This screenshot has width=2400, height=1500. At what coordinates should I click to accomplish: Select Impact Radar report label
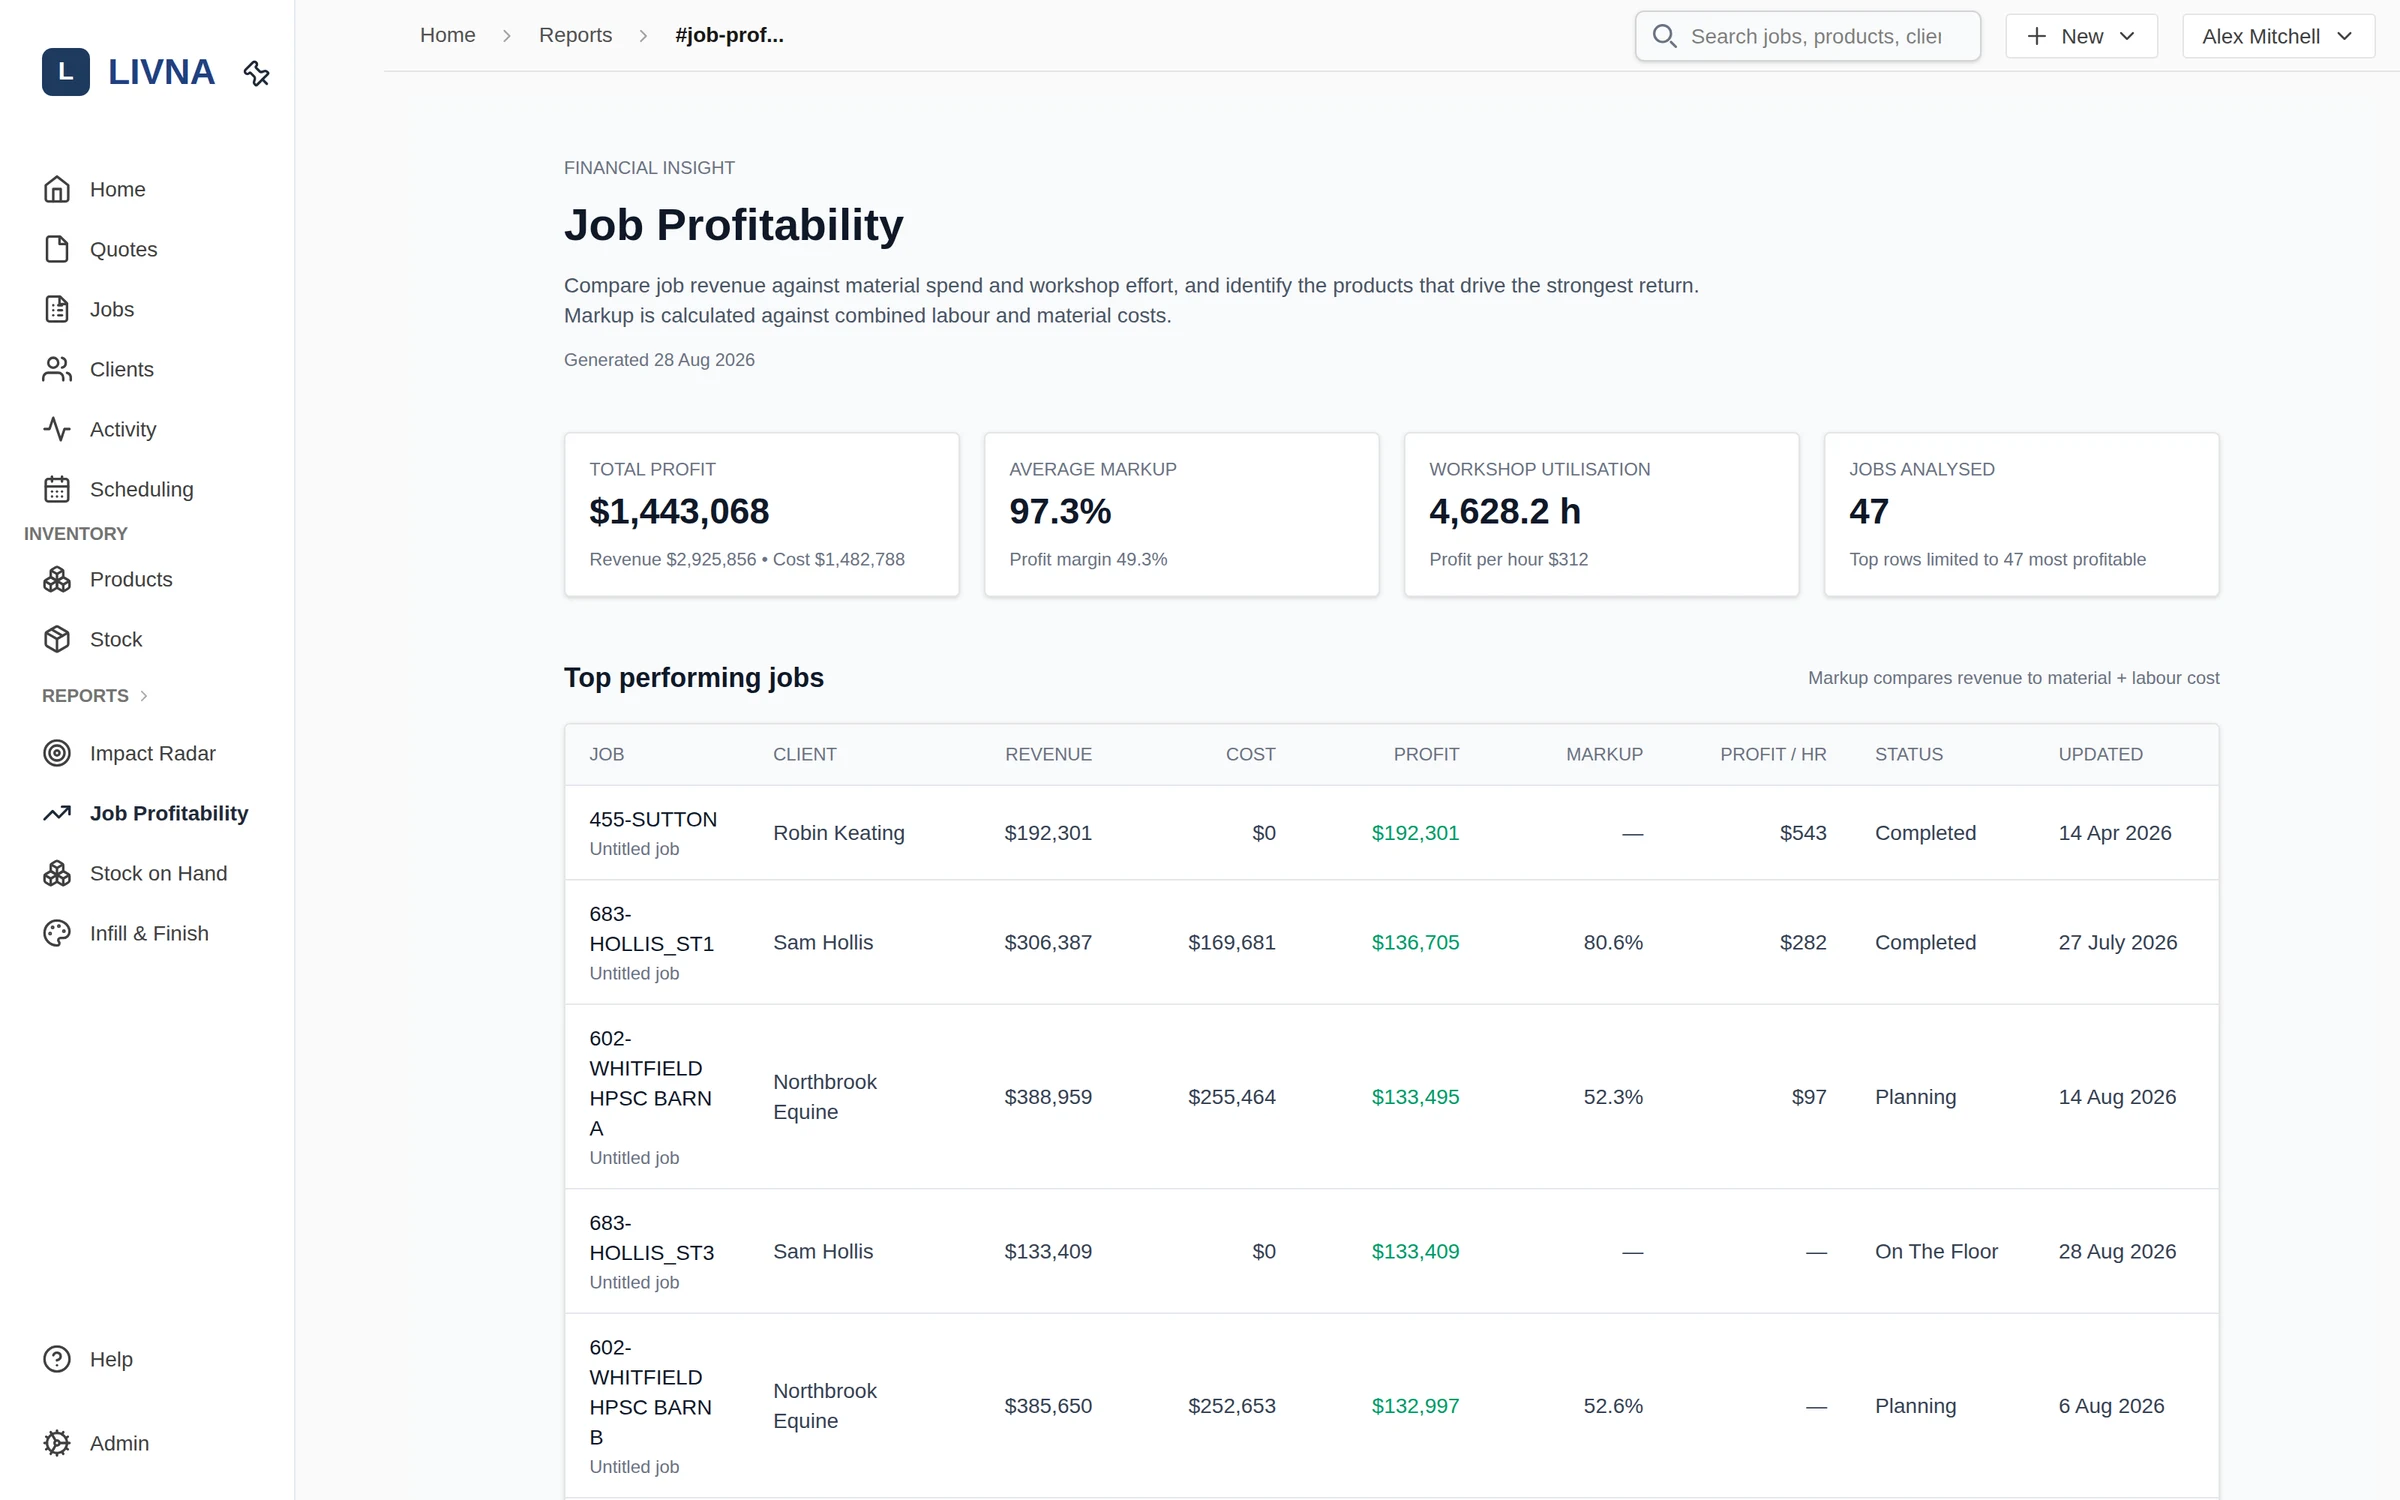coord(153,753)
